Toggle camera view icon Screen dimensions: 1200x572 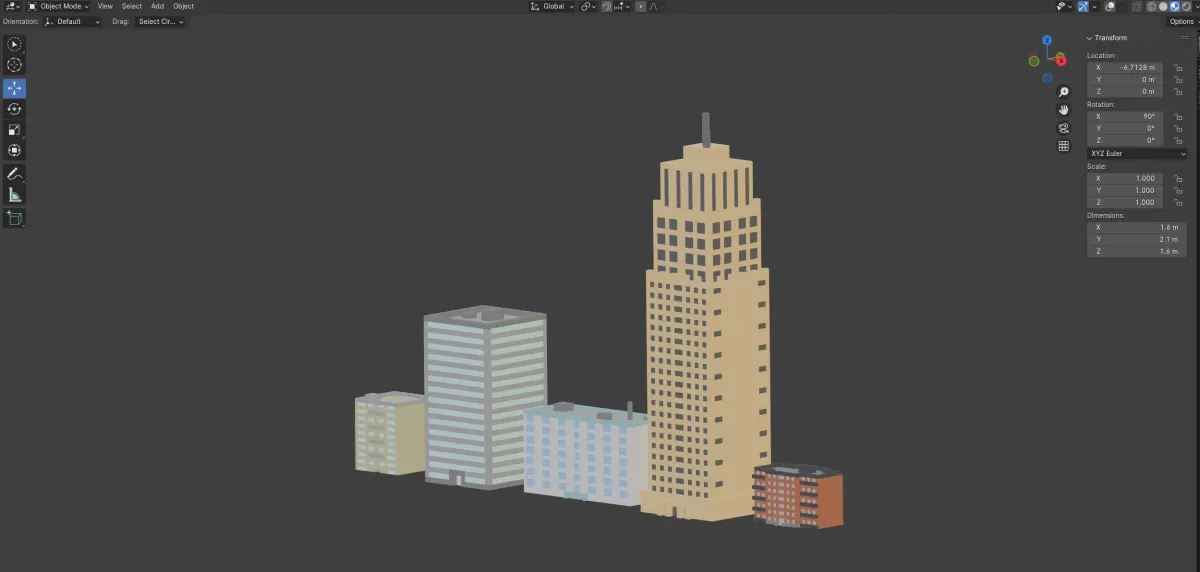1064,128
